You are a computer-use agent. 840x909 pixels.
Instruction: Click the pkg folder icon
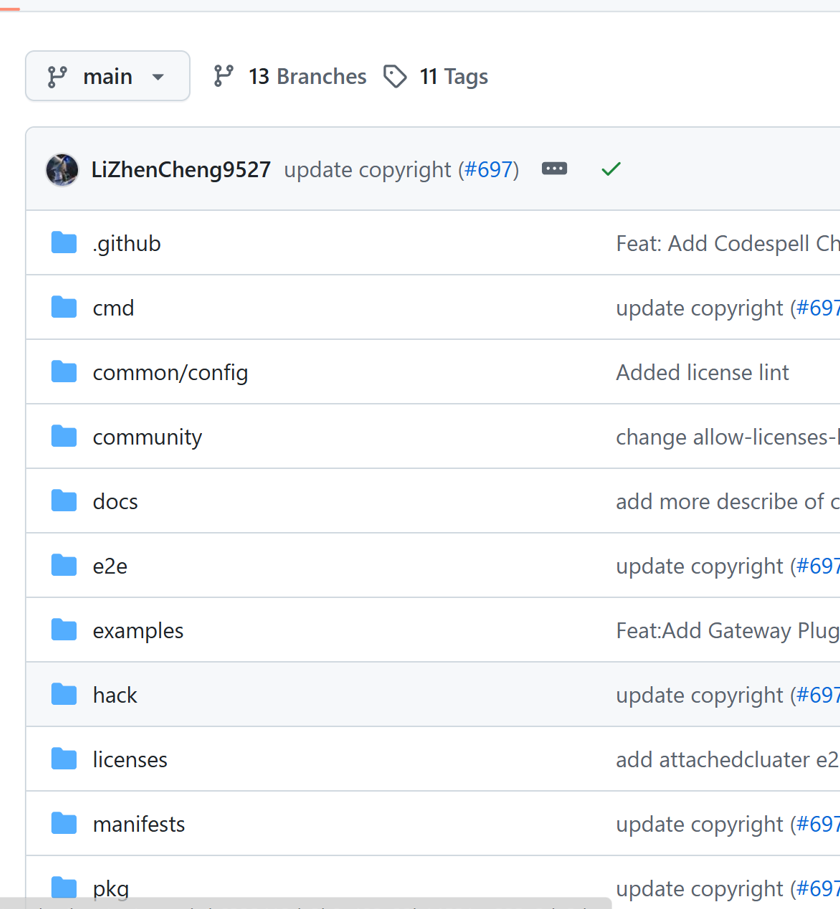(64, 888)
